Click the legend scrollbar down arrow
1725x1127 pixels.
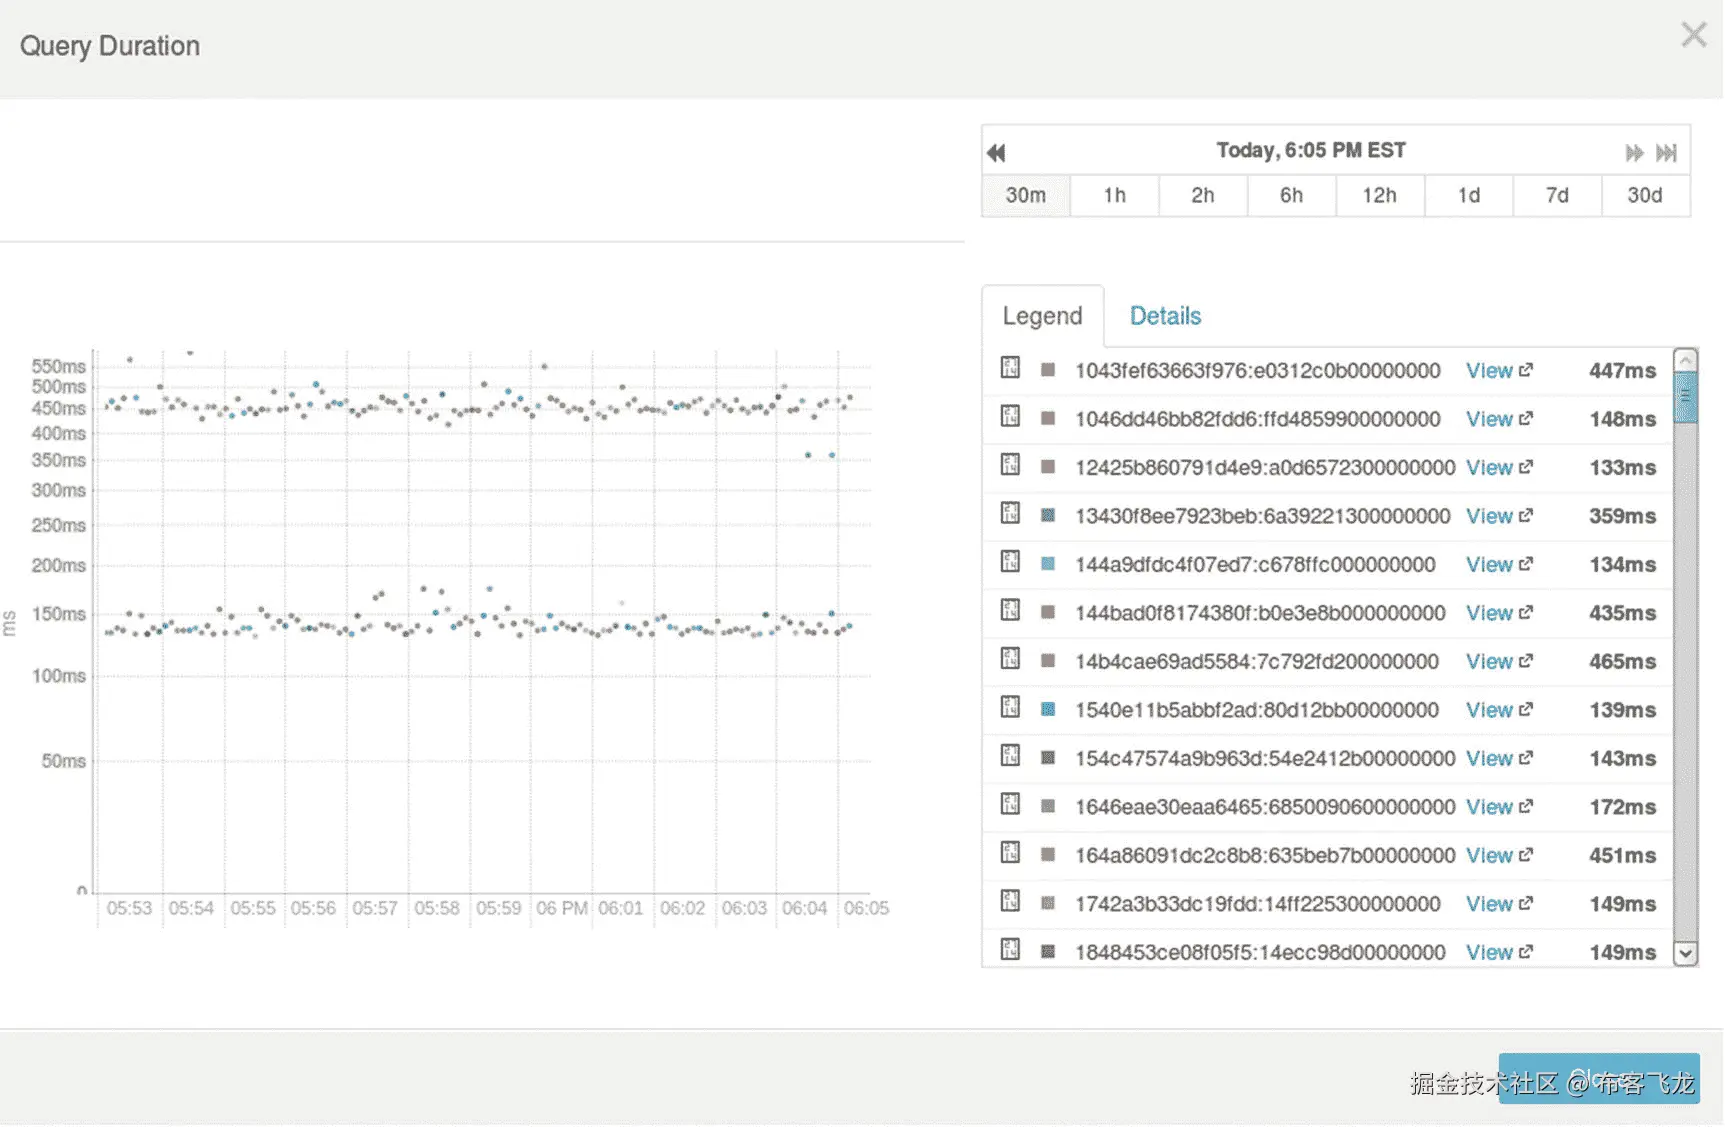point(1686,954)
